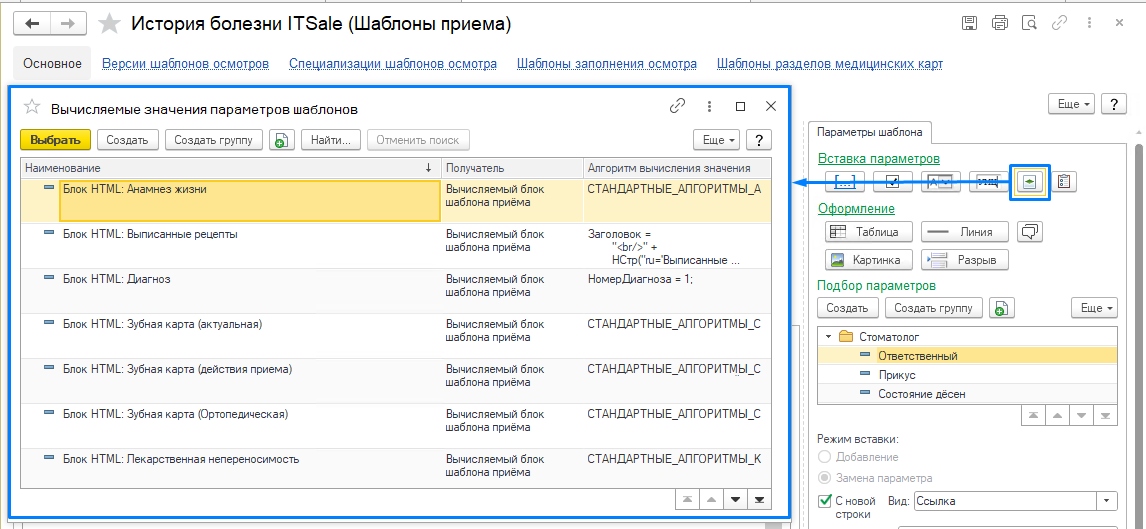Image resolution: width=1146 pixels, height=529 pixels.
Task: Open three-dot menu of computed values dialog
Action: [709, 107]
